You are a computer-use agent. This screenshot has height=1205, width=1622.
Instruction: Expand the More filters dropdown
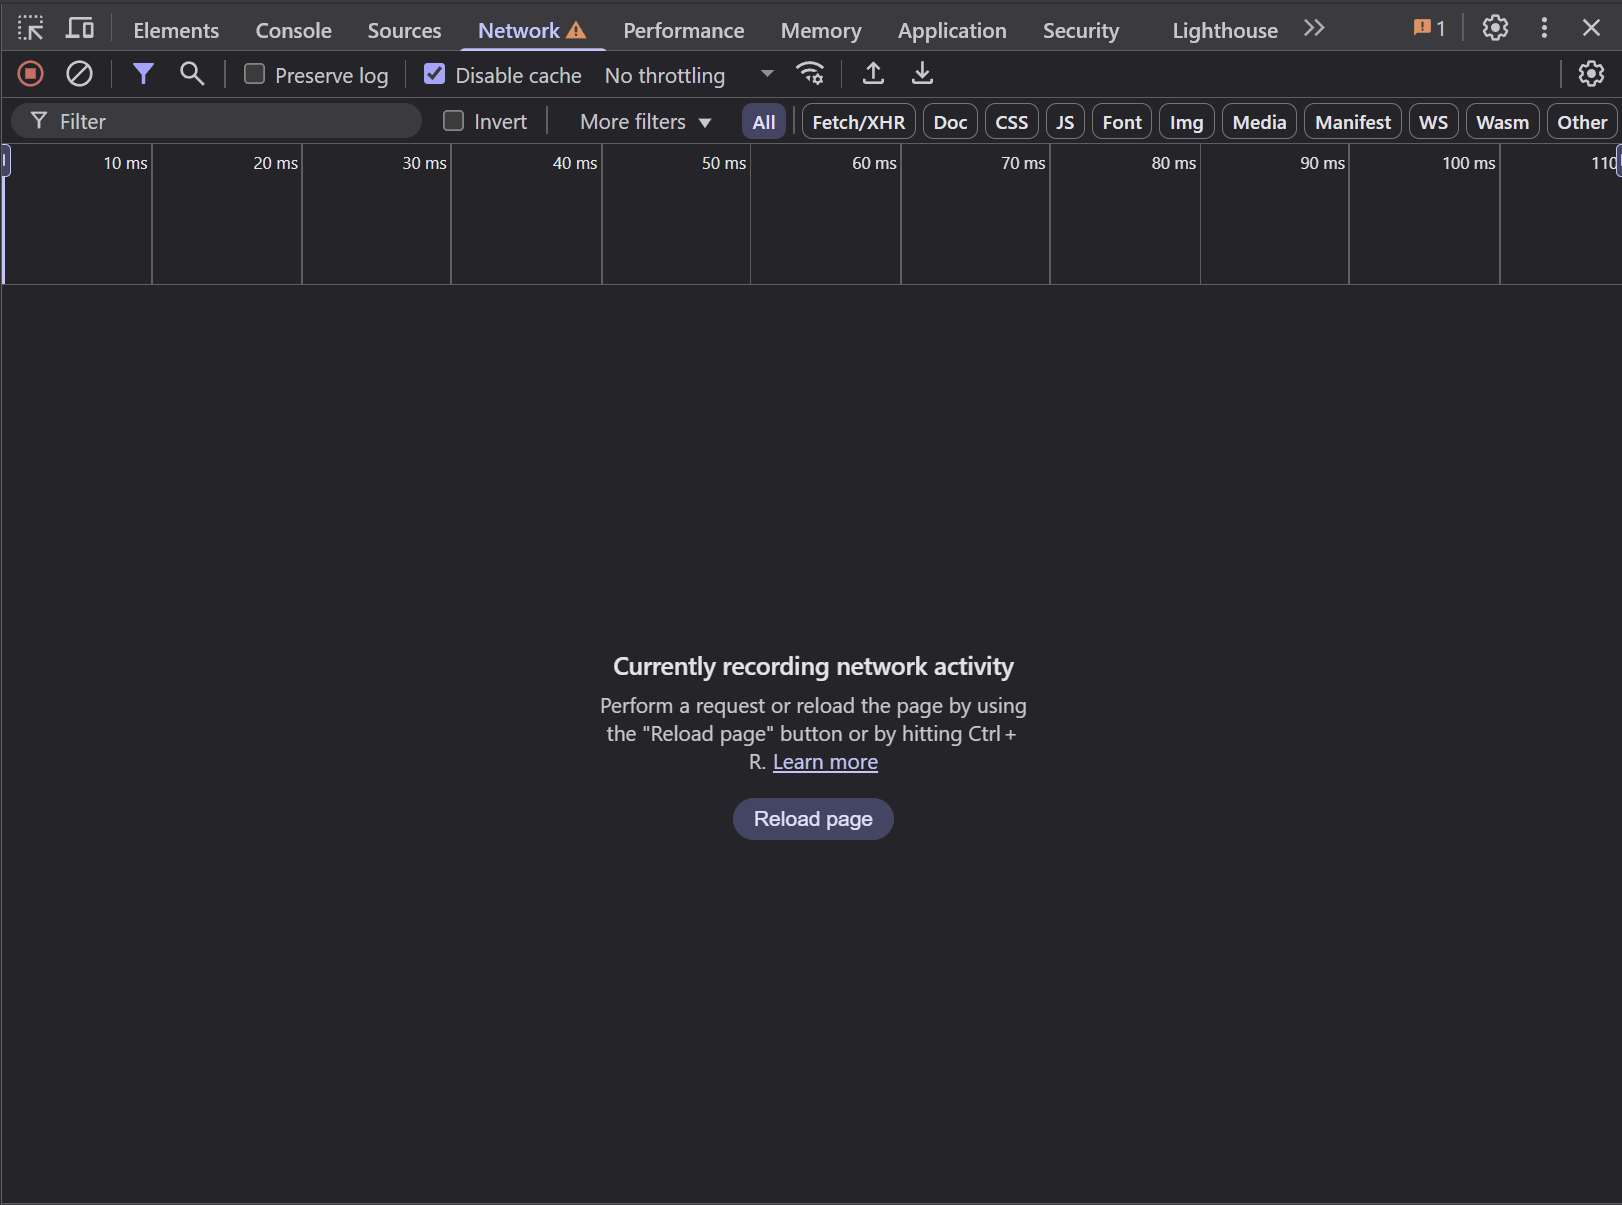[645, 122]
